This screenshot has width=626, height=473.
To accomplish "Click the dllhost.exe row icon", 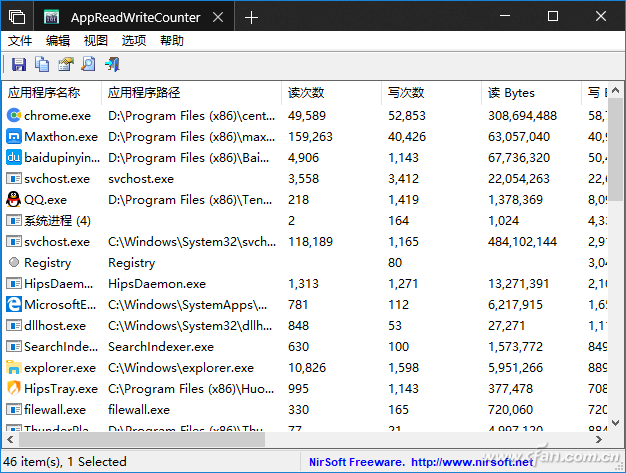I will [x=14, y=326].
